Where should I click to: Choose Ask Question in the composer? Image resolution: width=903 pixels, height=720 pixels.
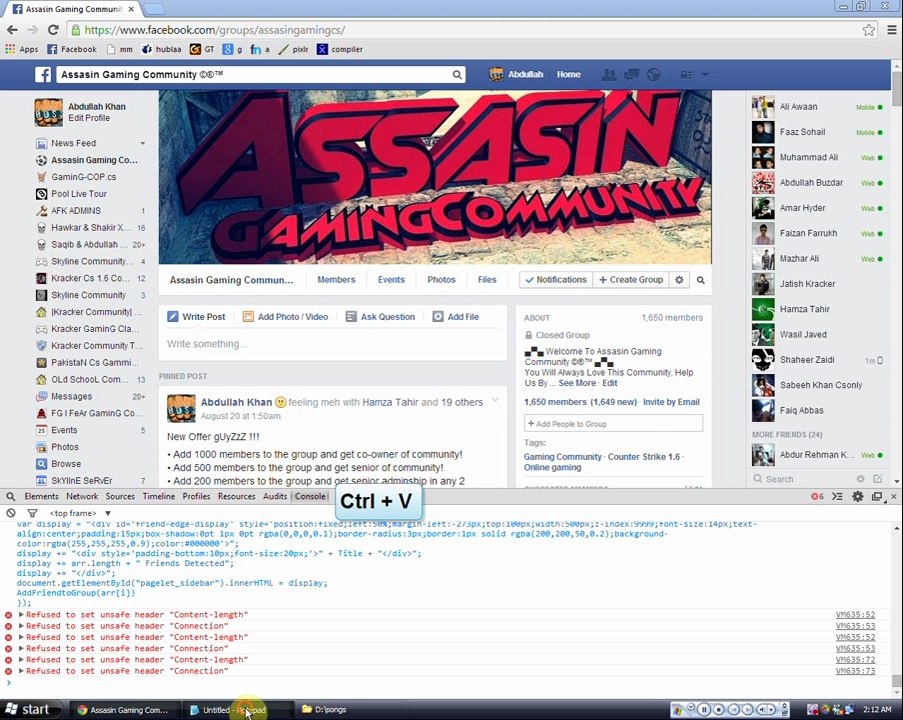pyautogui.click(x=380, y=317)
